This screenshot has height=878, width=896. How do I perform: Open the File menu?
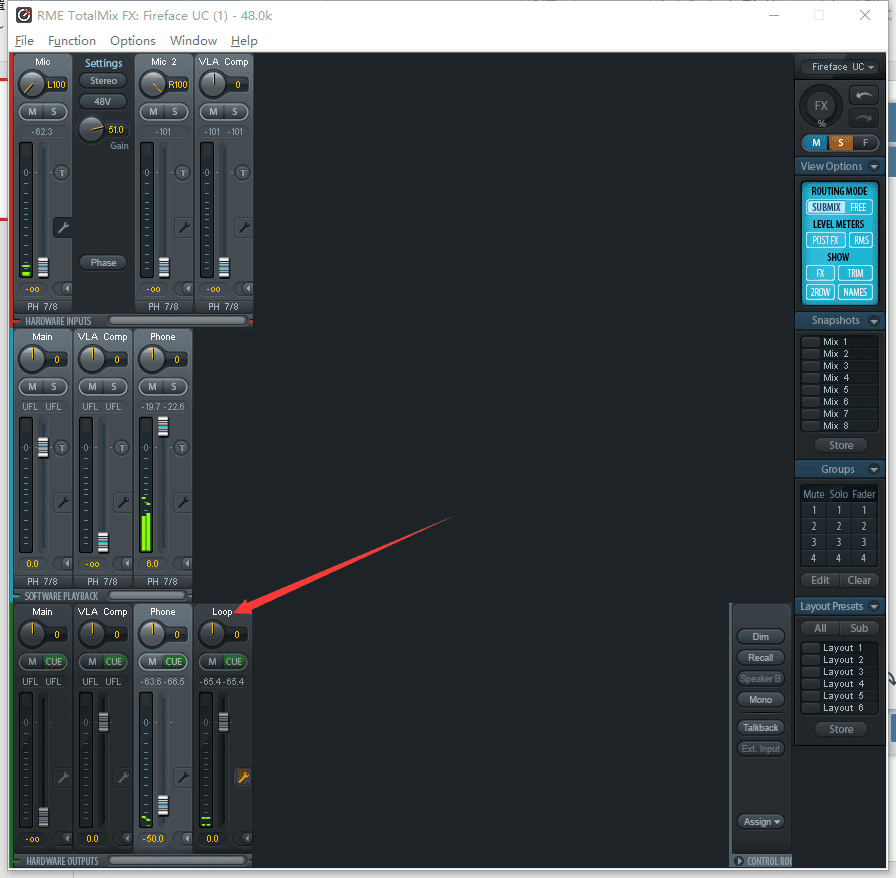(24, 41)
